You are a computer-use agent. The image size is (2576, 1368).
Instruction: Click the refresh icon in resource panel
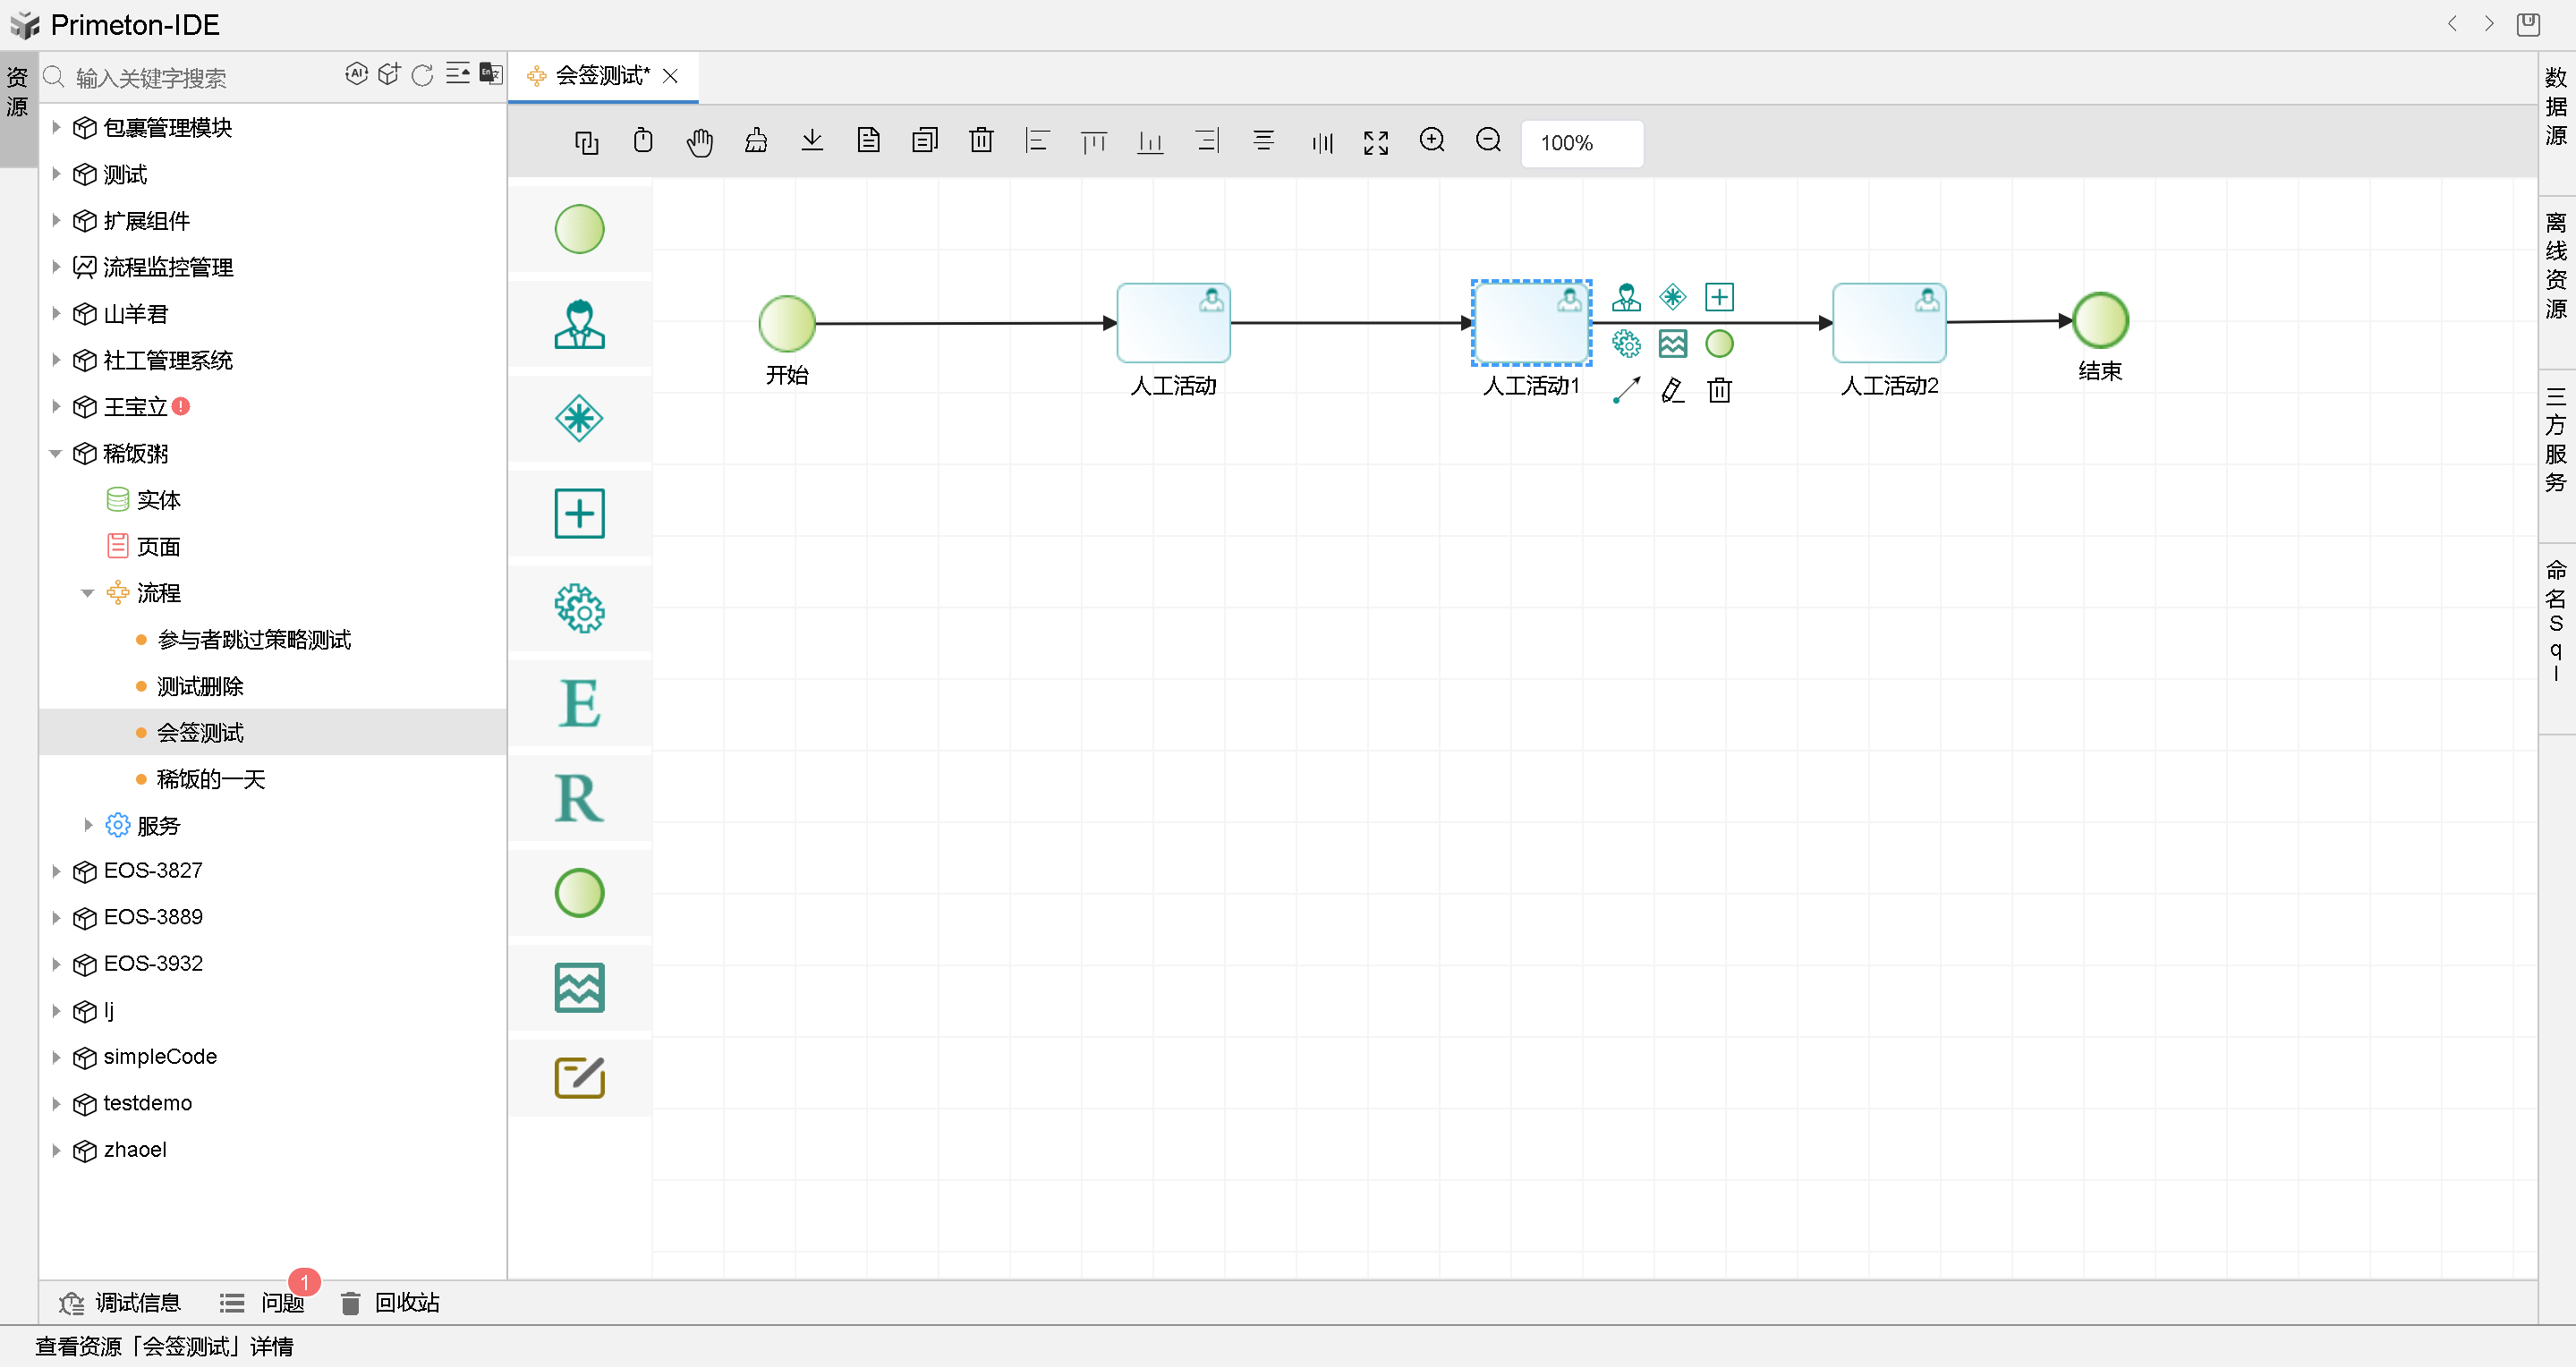click(x=422, y=76)
